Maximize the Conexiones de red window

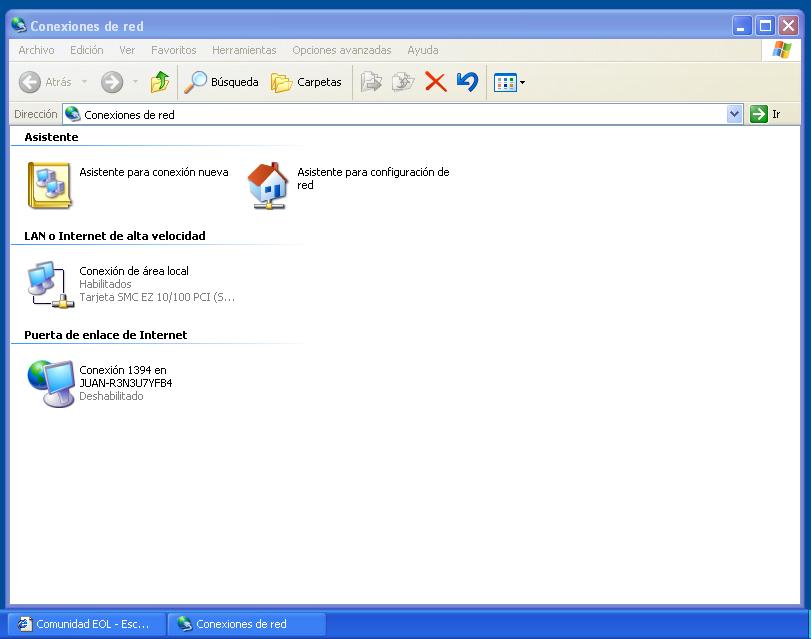[765, 25]
